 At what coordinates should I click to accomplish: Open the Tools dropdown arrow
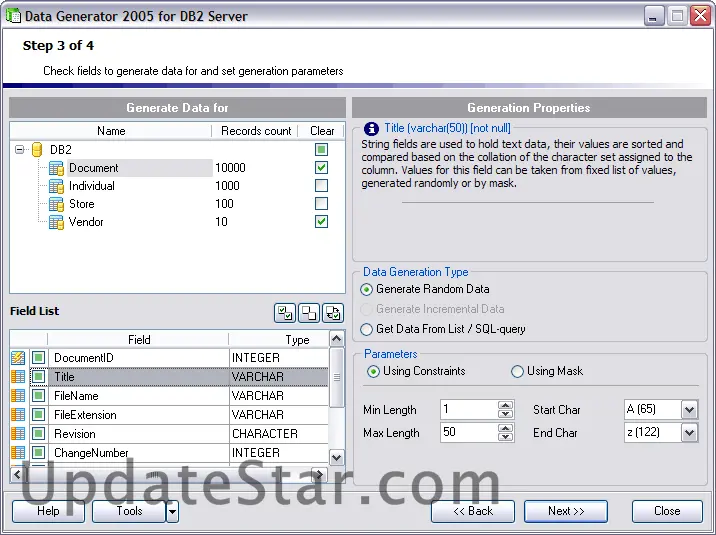(172, 511)
